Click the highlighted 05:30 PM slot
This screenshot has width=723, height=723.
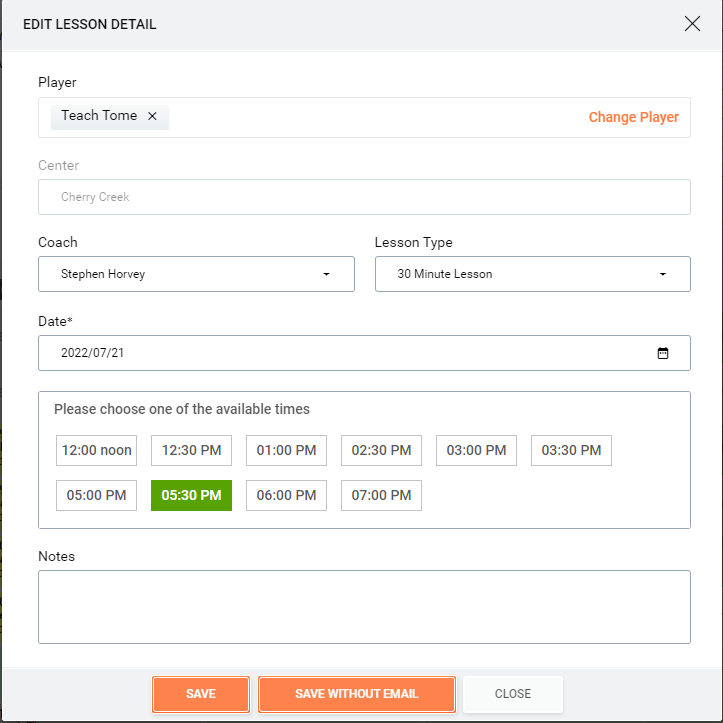pos(191,495)
